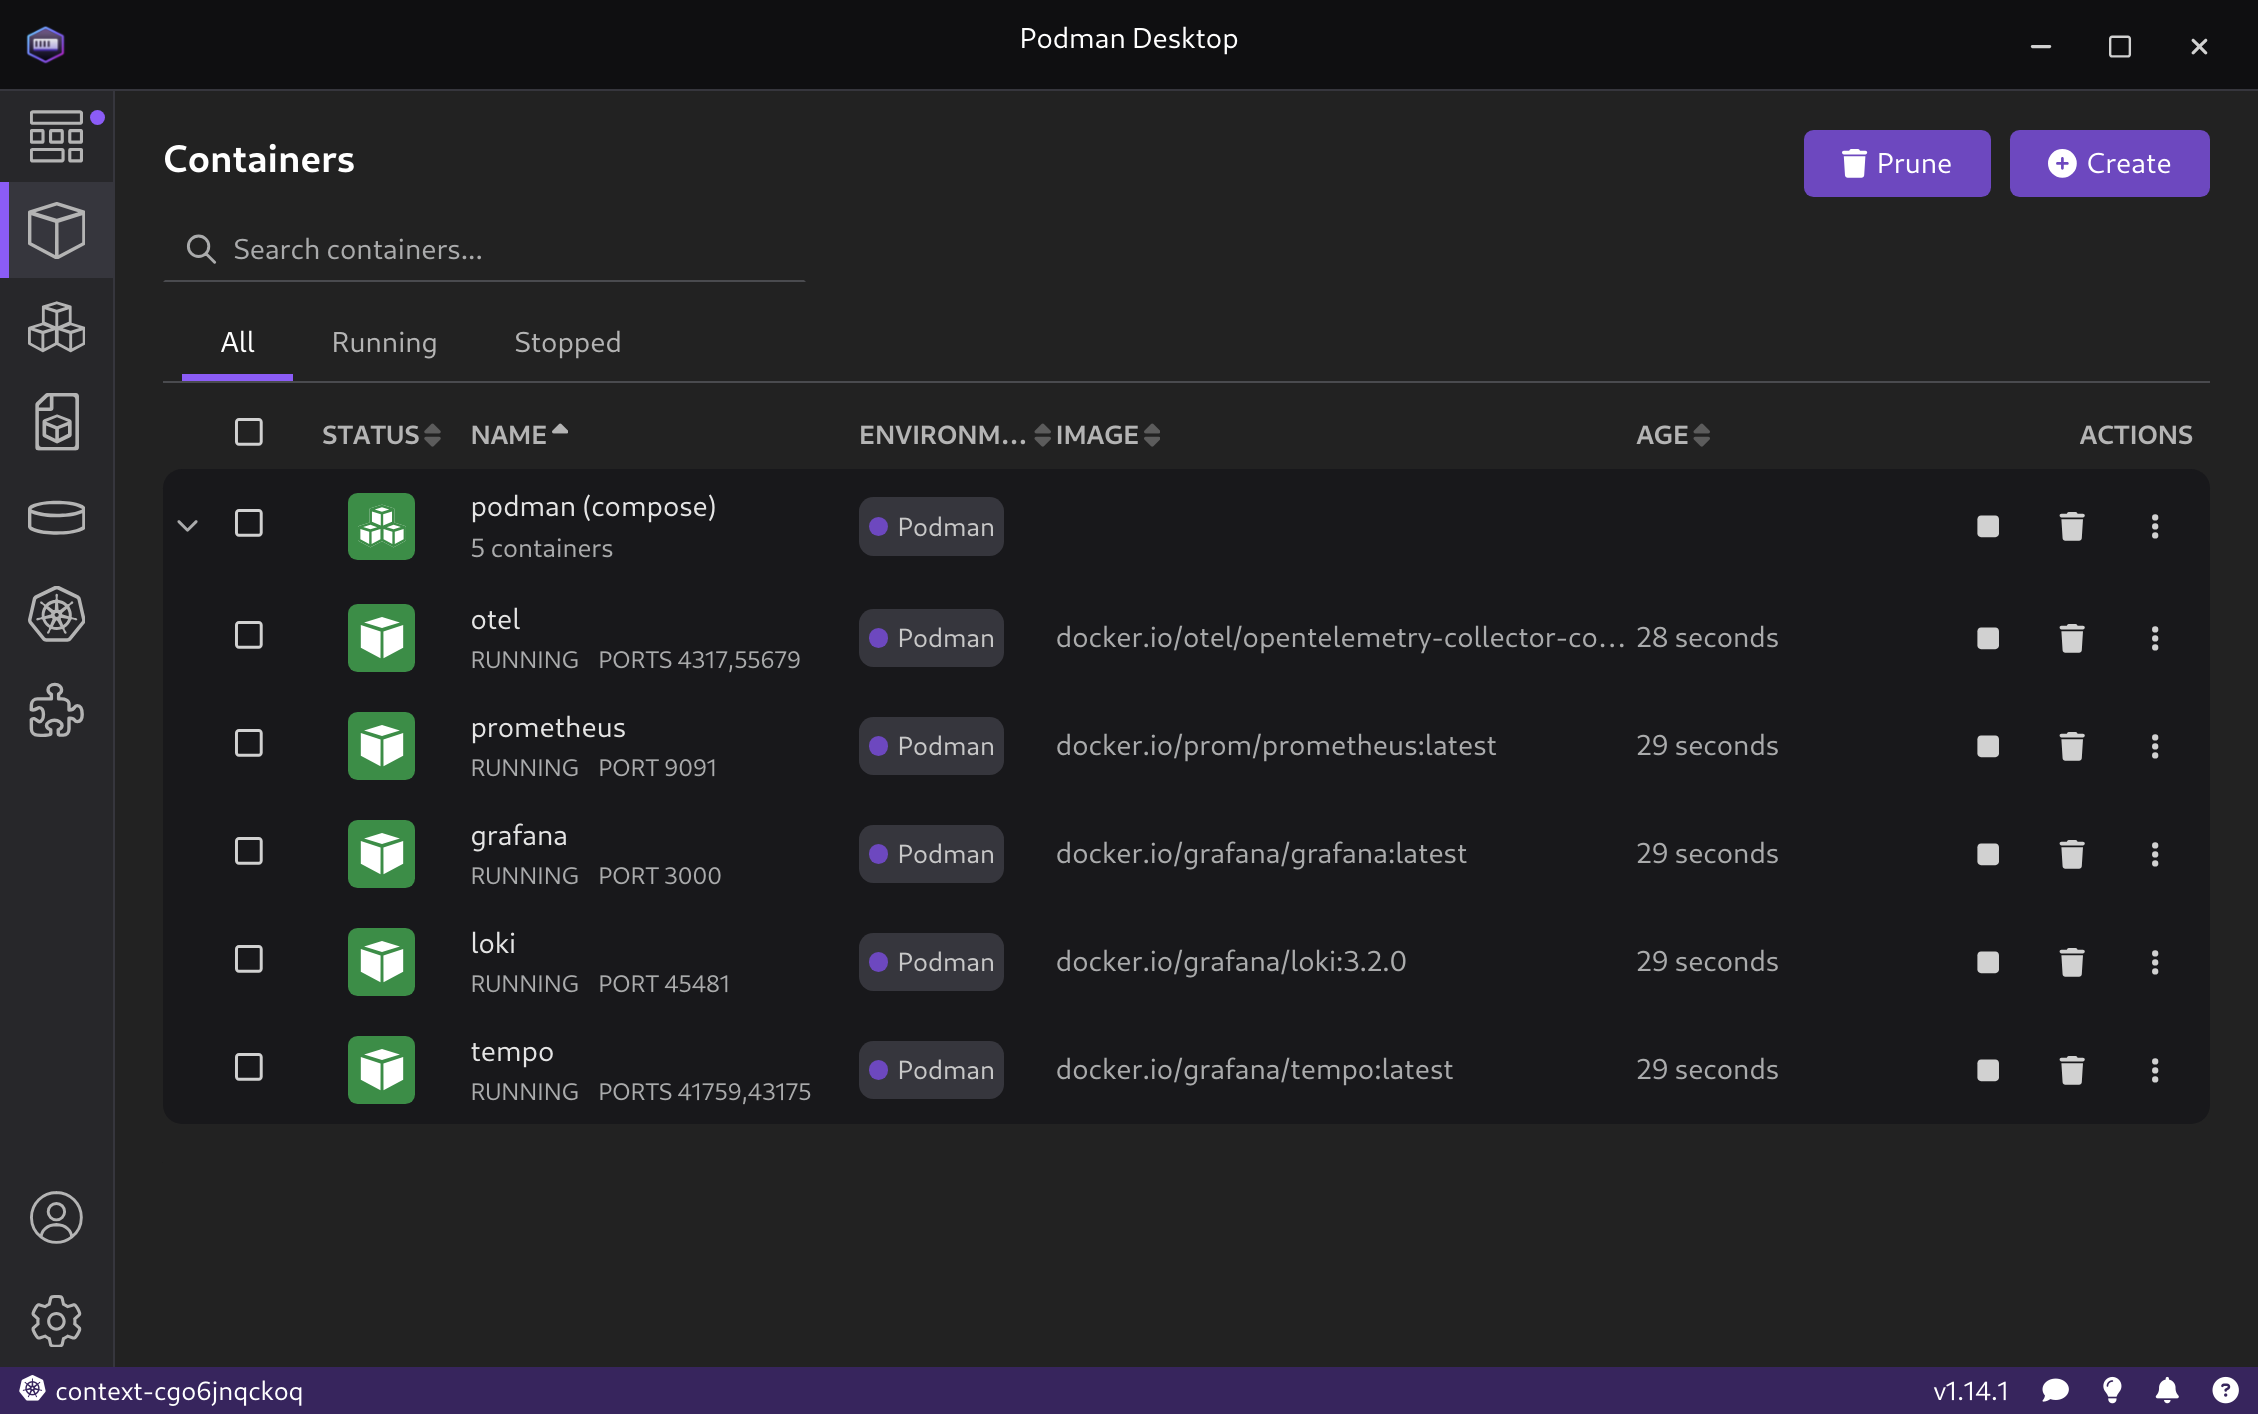Open the Pods section in sidebar
The height and width of the screenshot is (1414, 2258).
pyautogui.click(x=56, y=327)
